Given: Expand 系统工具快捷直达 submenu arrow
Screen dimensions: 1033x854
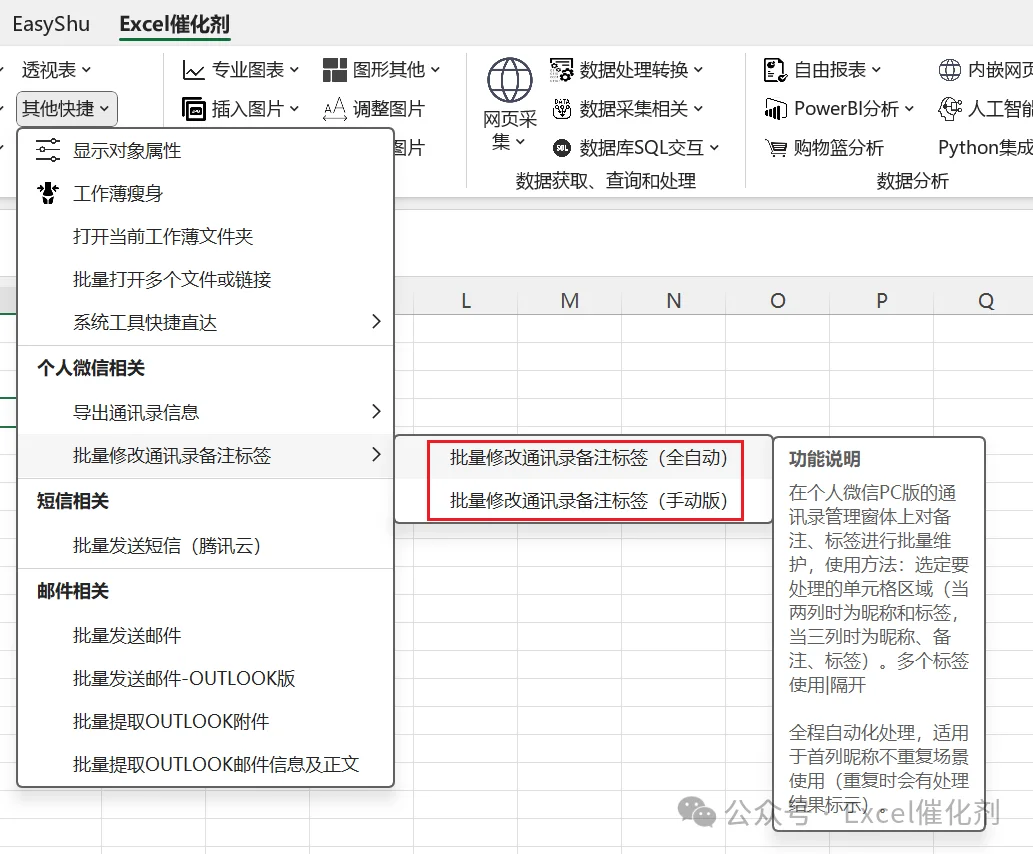Looking at the screenshot, I should (376, 322).
